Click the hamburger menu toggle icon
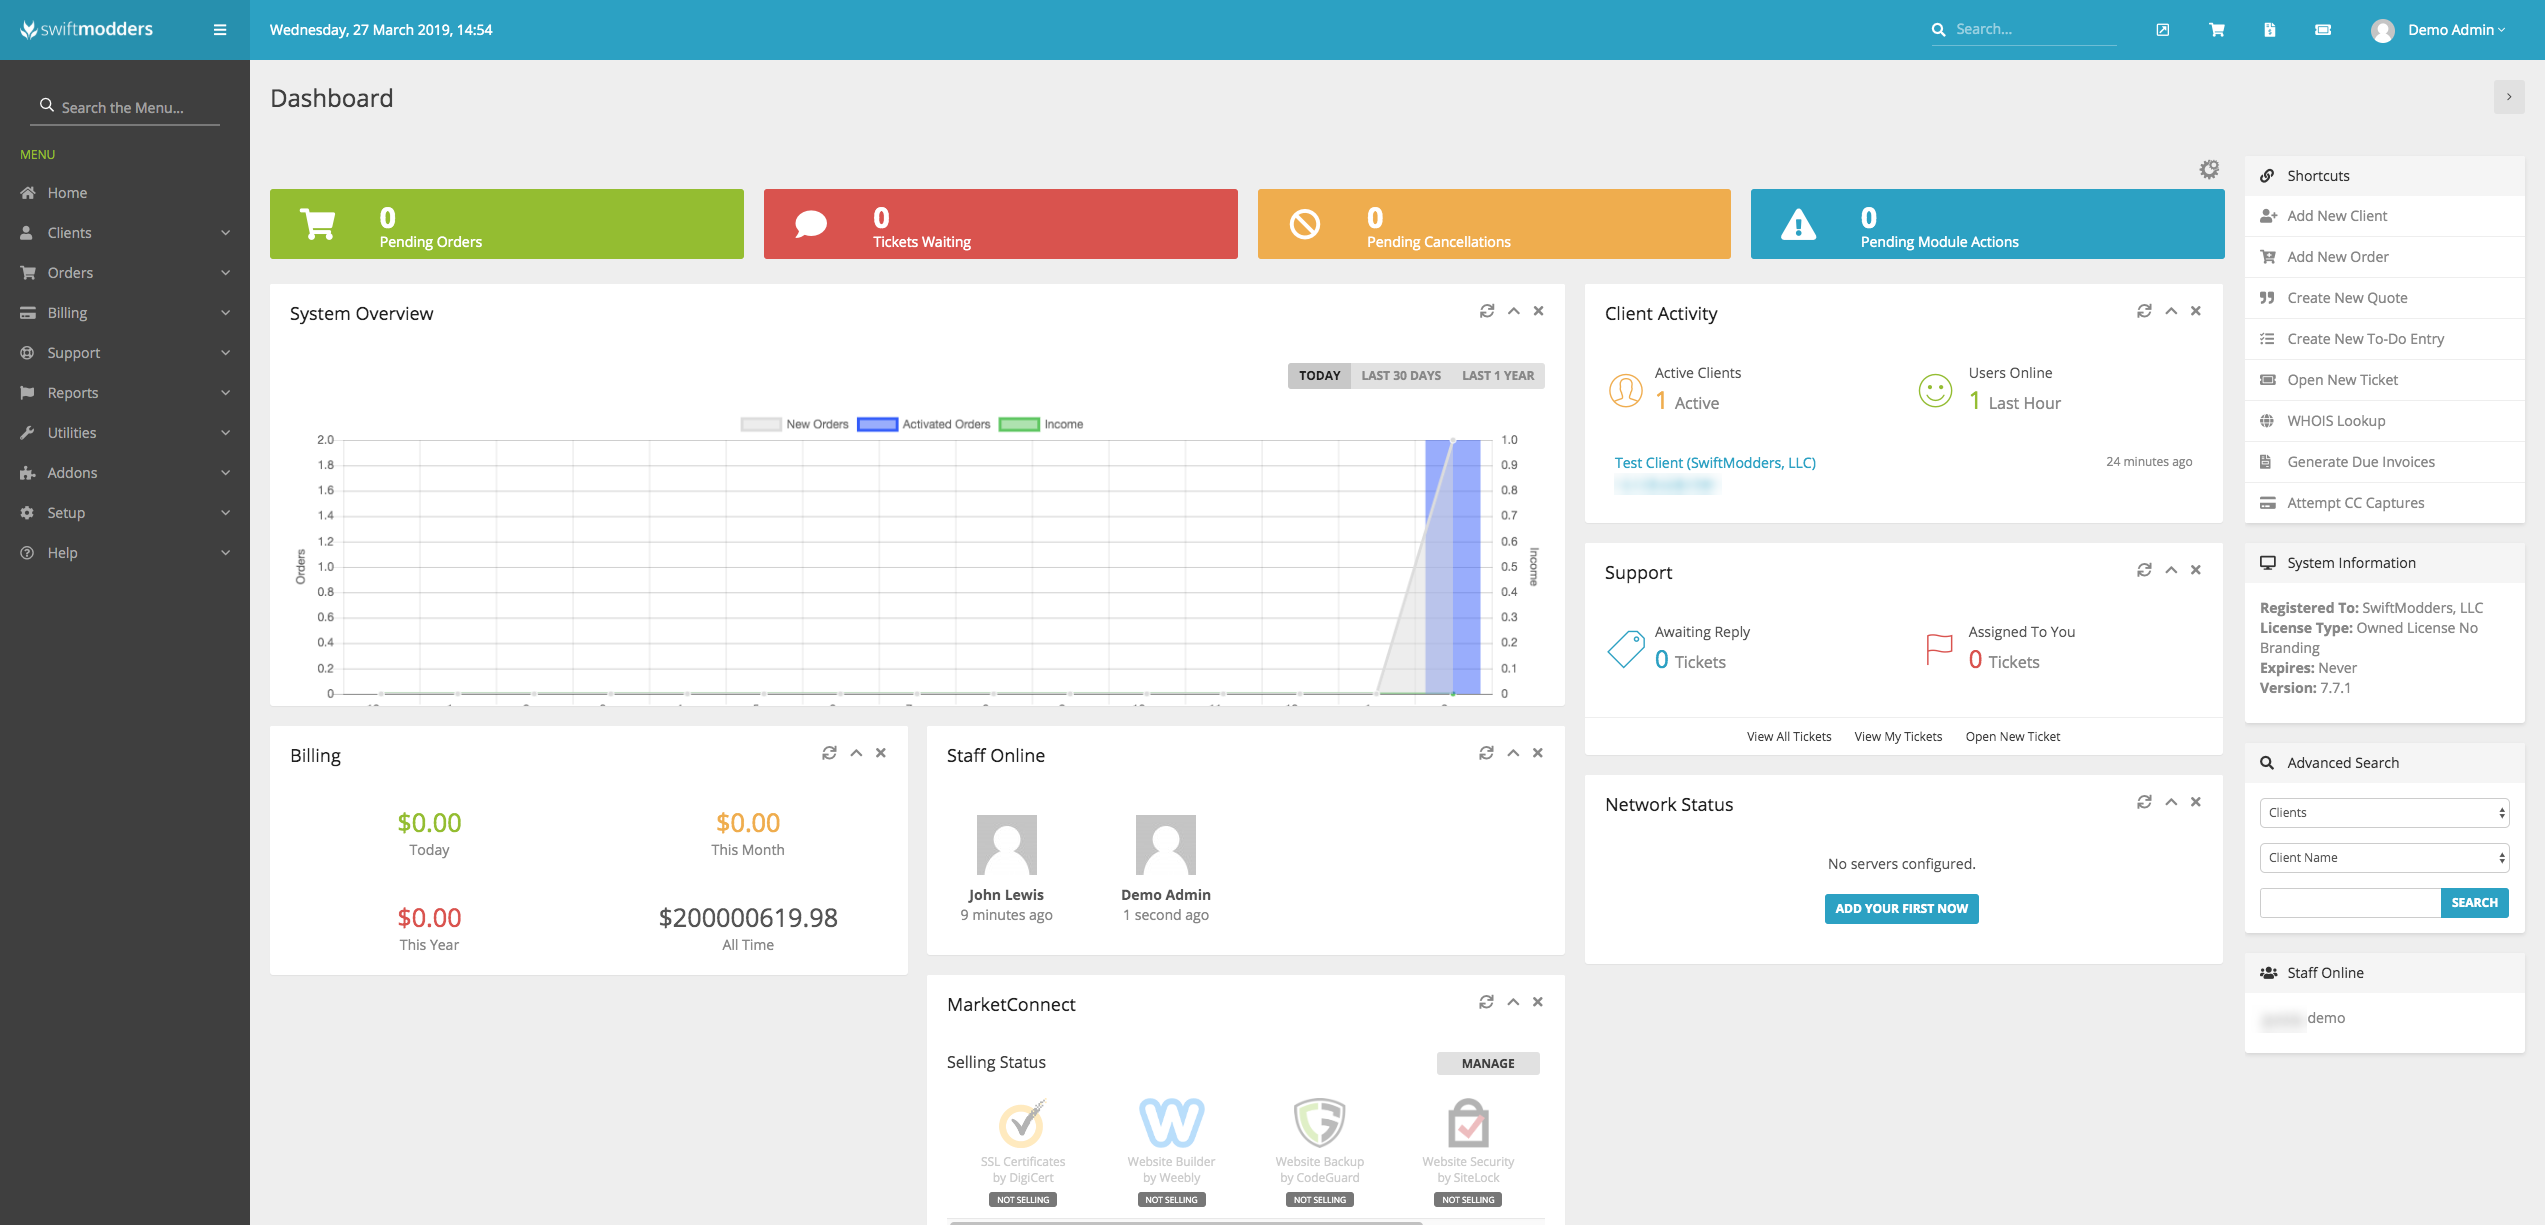The width and height of the screenshot is (2545, 1225). click(x=220, y=30)
